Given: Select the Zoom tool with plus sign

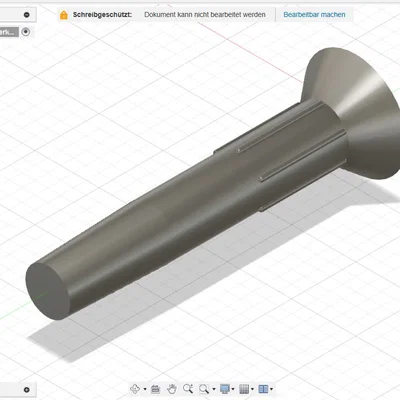Looking at the screenshot, I should [x=188, y=389].
